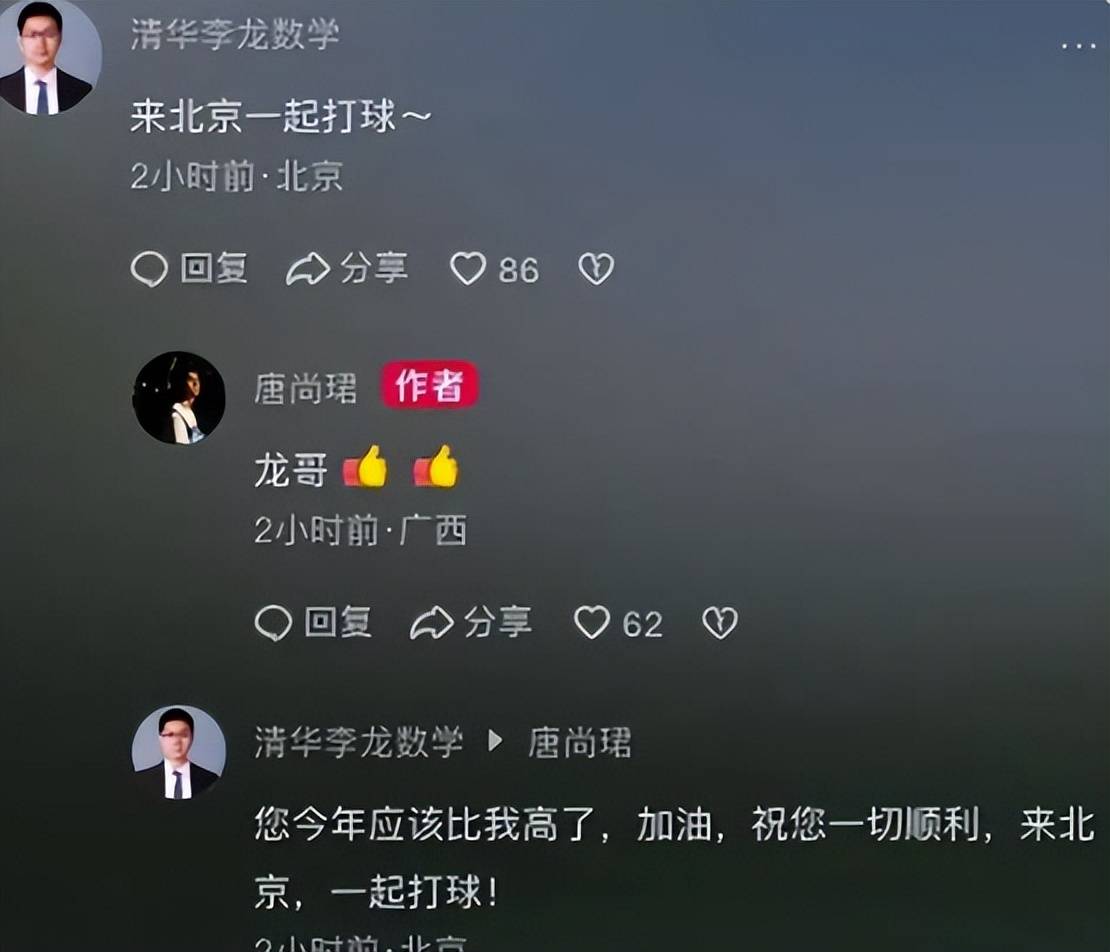The width and height of the screenshot is (1110, 952).
Task: Like the '龙哥' comment with 62 likes
Action: (x=592, y=623)
